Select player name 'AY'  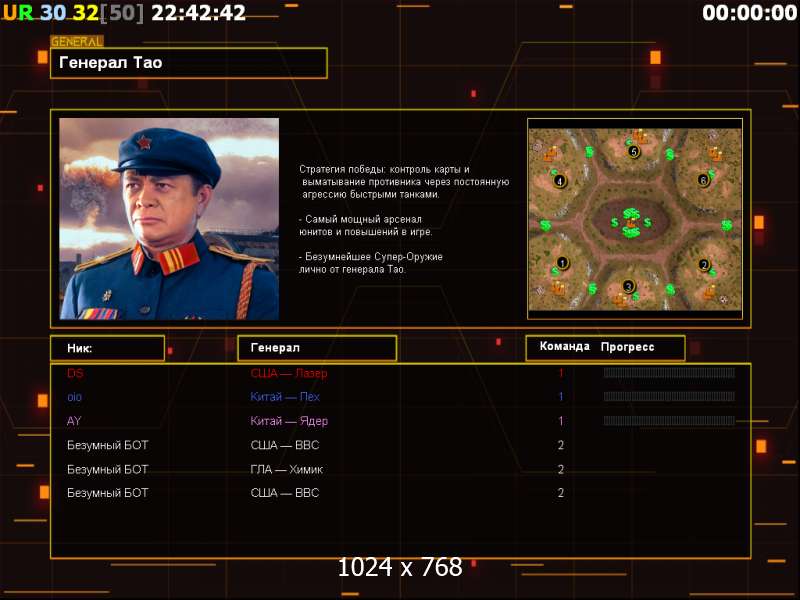[74, 421]
